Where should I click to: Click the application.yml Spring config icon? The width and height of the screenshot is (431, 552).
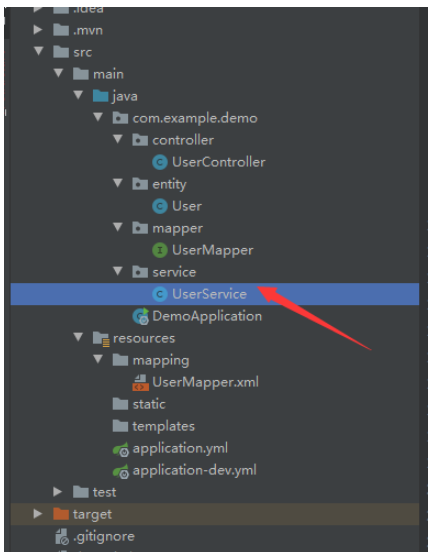pos(121,449)
